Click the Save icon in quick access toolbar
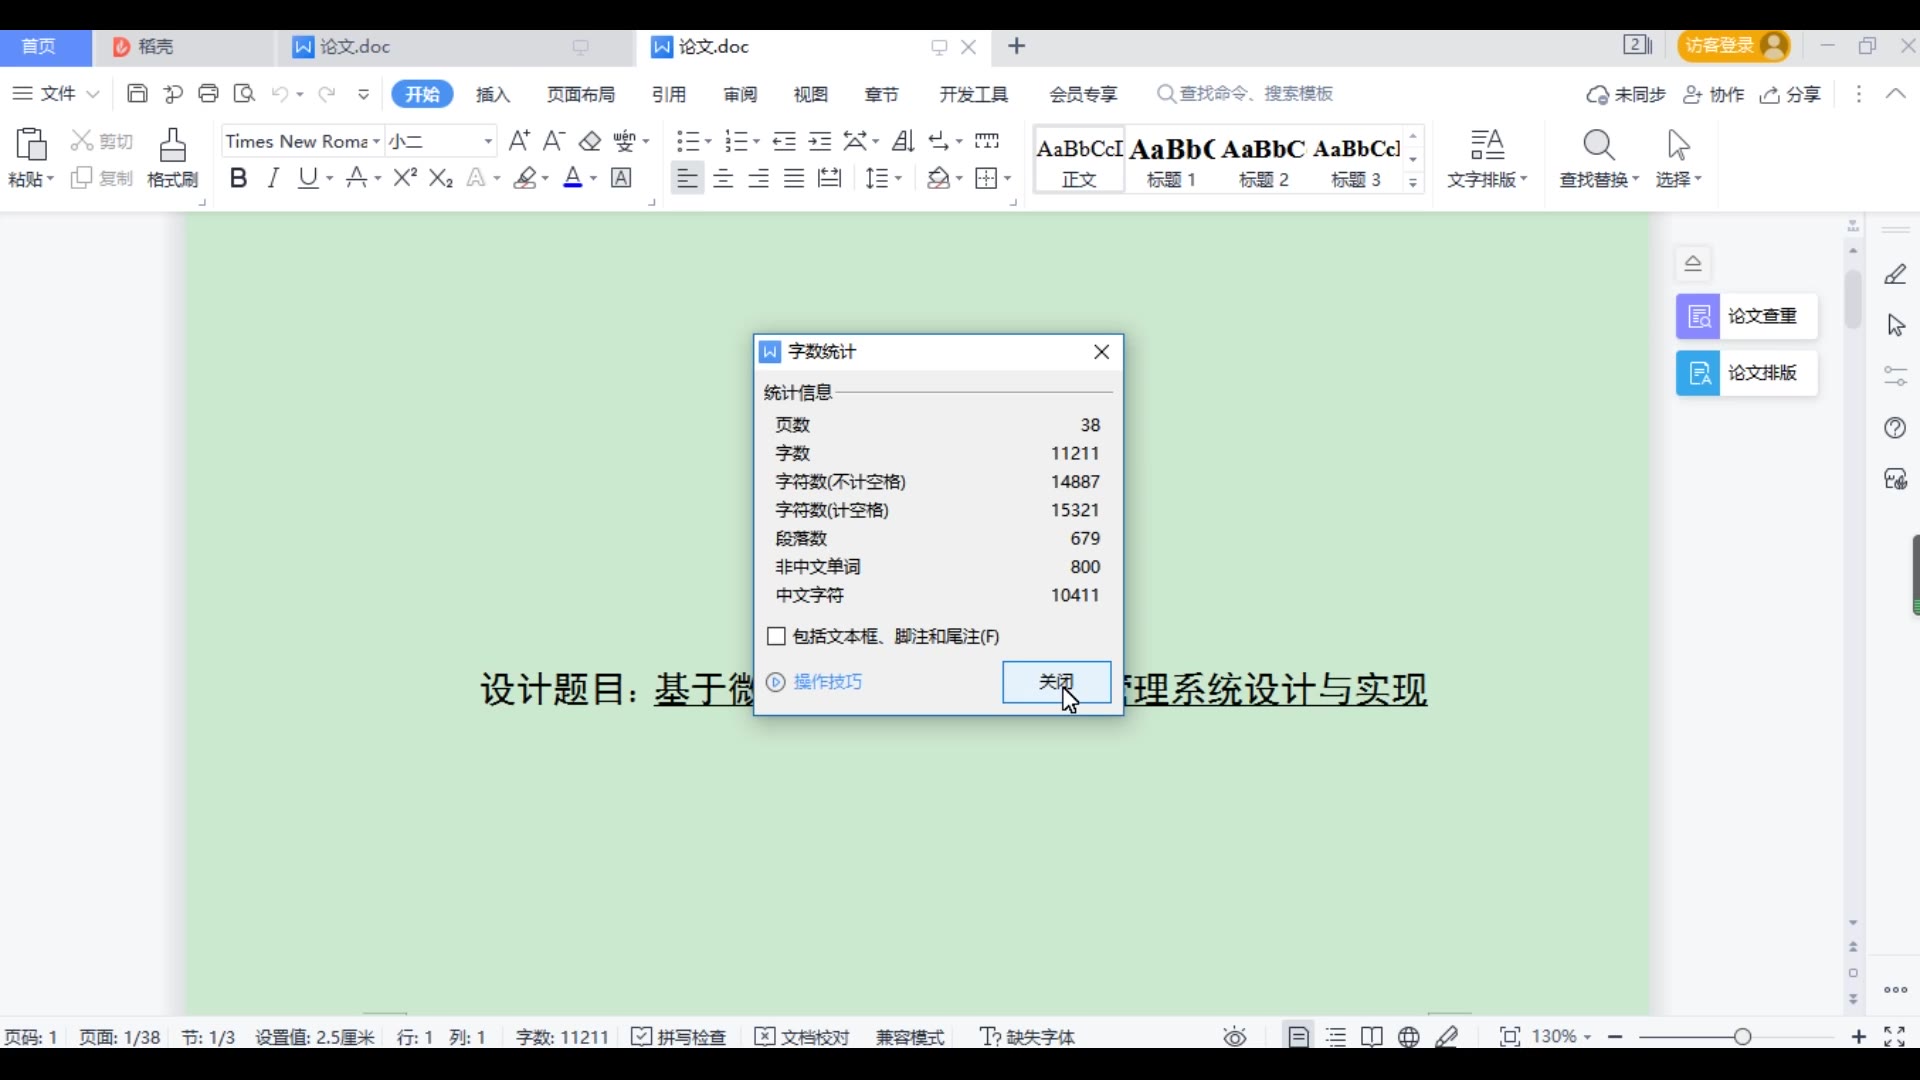Screen dimensions: 1920x1080 tap(137, 94)
